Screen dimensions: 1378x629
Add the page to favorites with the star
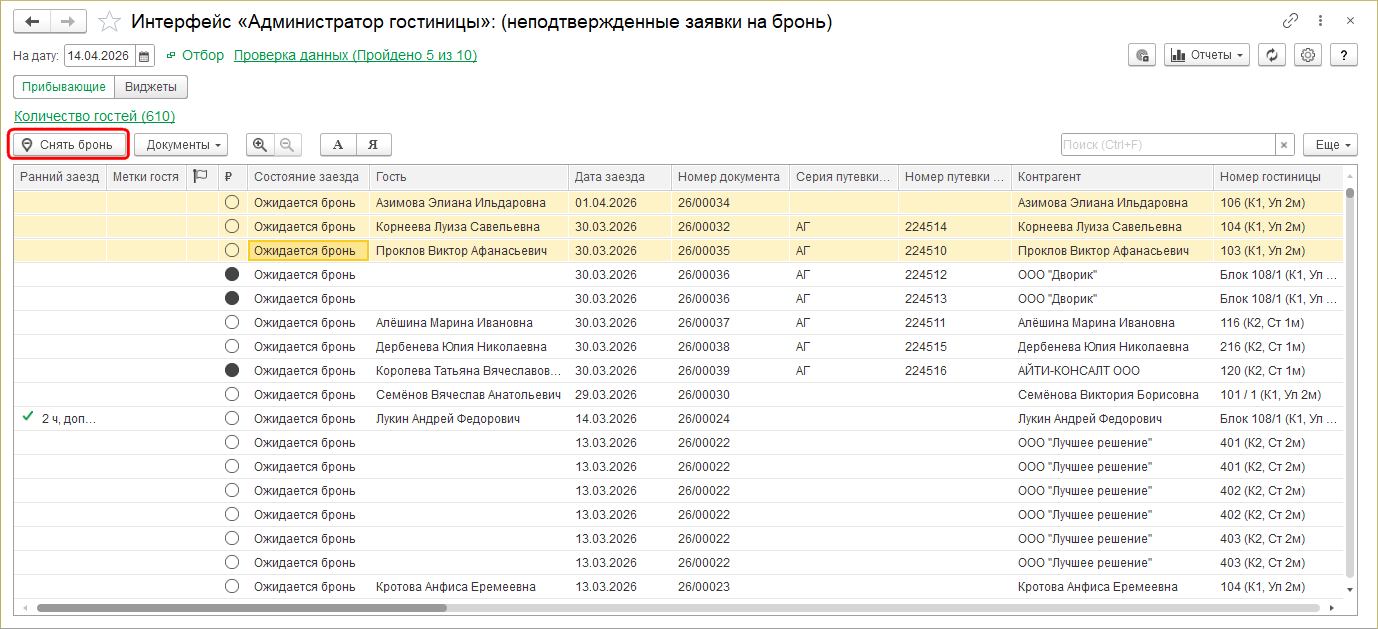click(x=110, y=21)
